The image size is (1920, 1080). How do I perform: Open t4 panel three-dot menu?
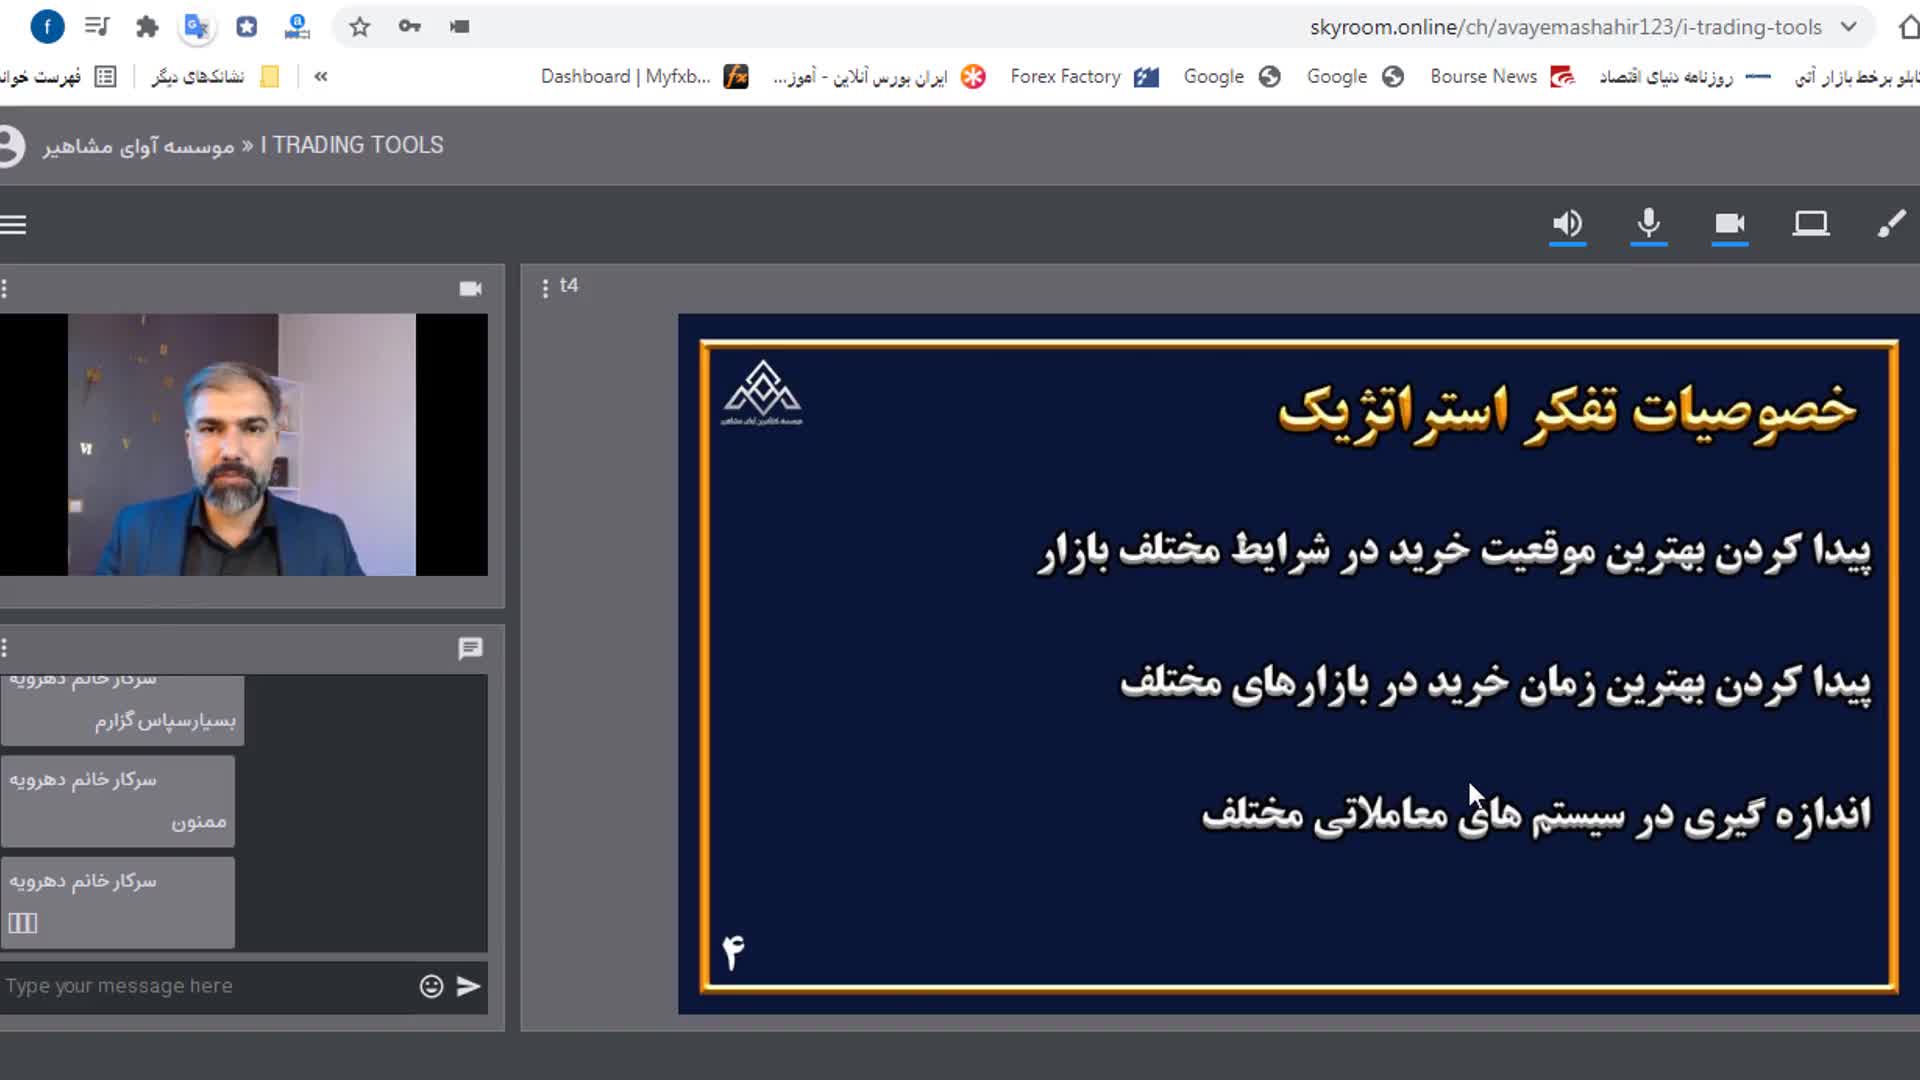545,288
